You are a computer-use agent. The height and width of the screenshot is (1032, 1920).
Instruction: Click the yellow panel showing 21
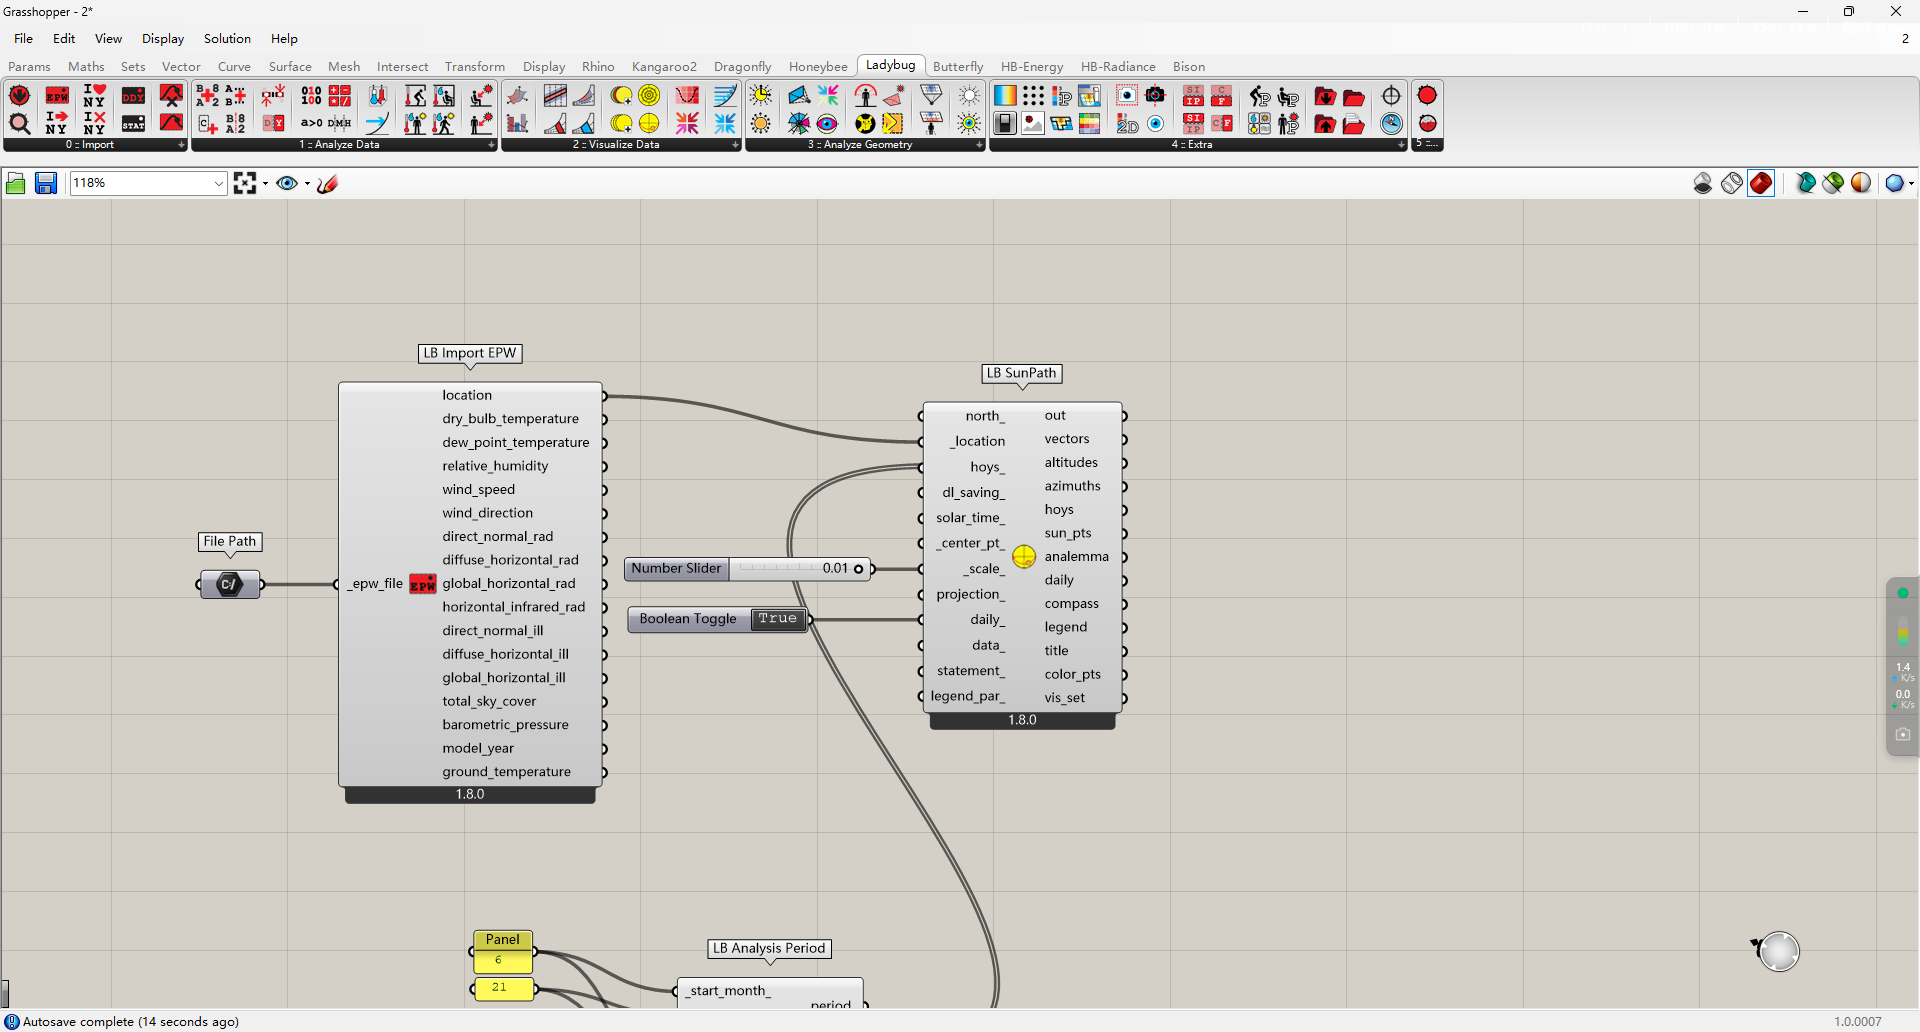[502, 988]
